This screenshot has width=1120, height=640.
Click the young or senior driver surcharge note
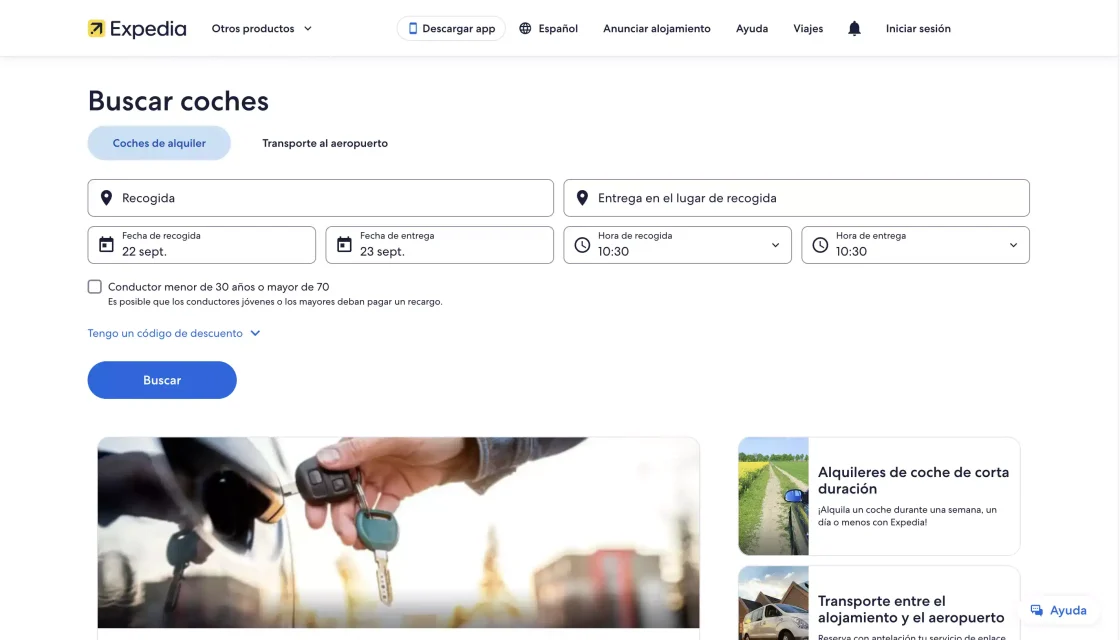(275, 302)
